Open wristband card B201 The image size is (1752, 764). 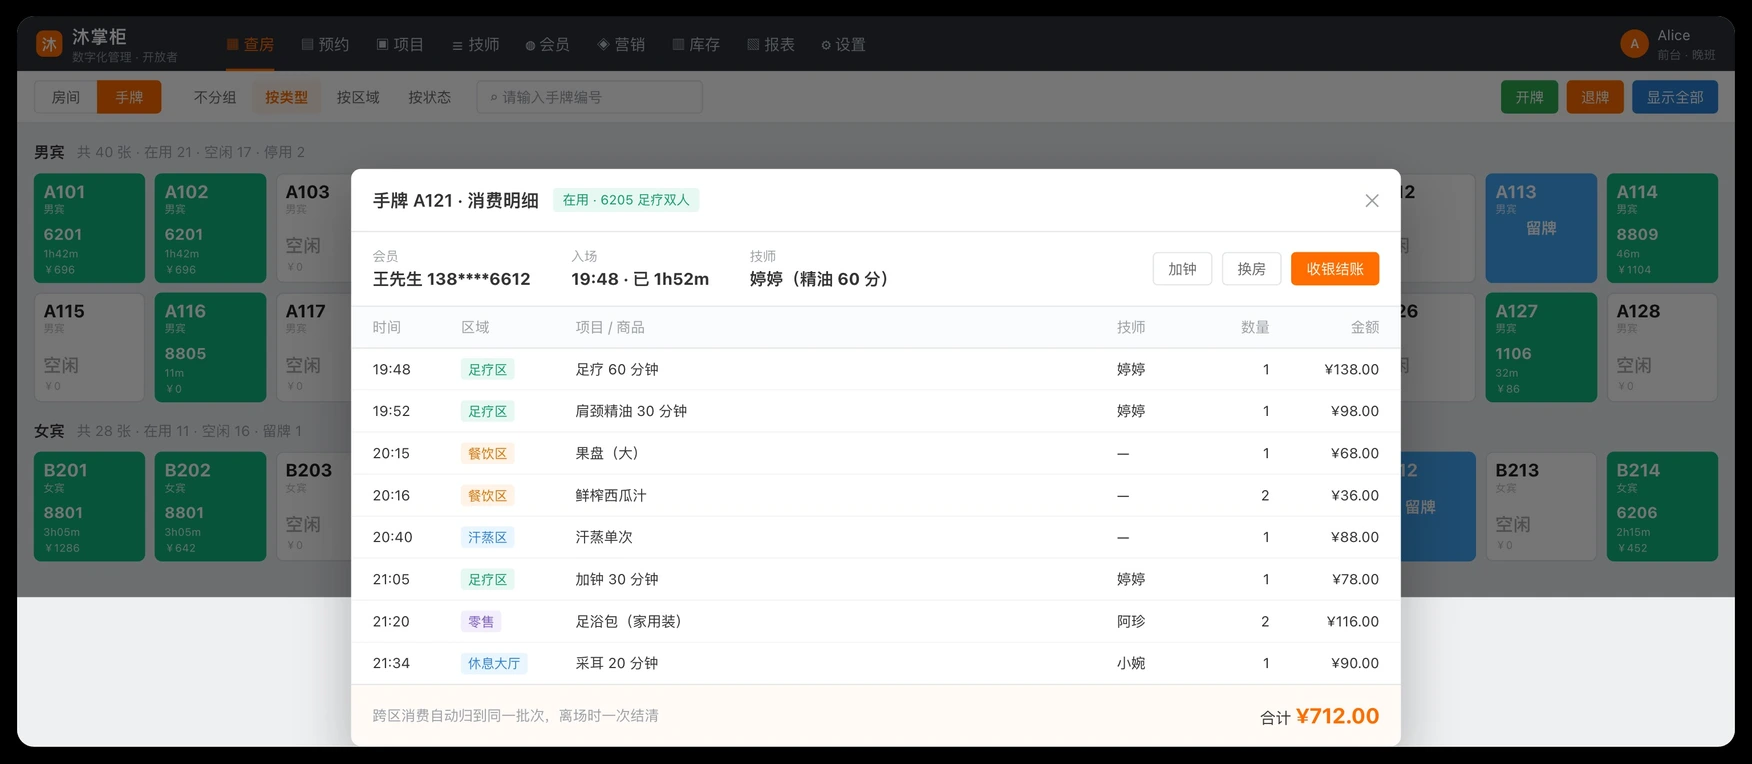coord(89,506)
